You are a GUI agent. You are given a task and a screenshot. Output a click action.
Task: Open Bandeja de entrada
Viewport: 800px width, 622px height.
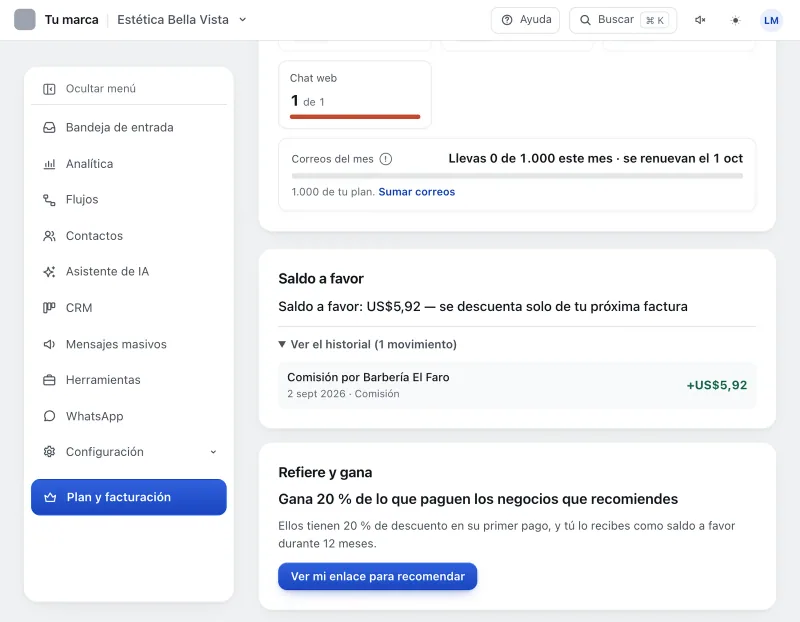click(x=129, y=128)
